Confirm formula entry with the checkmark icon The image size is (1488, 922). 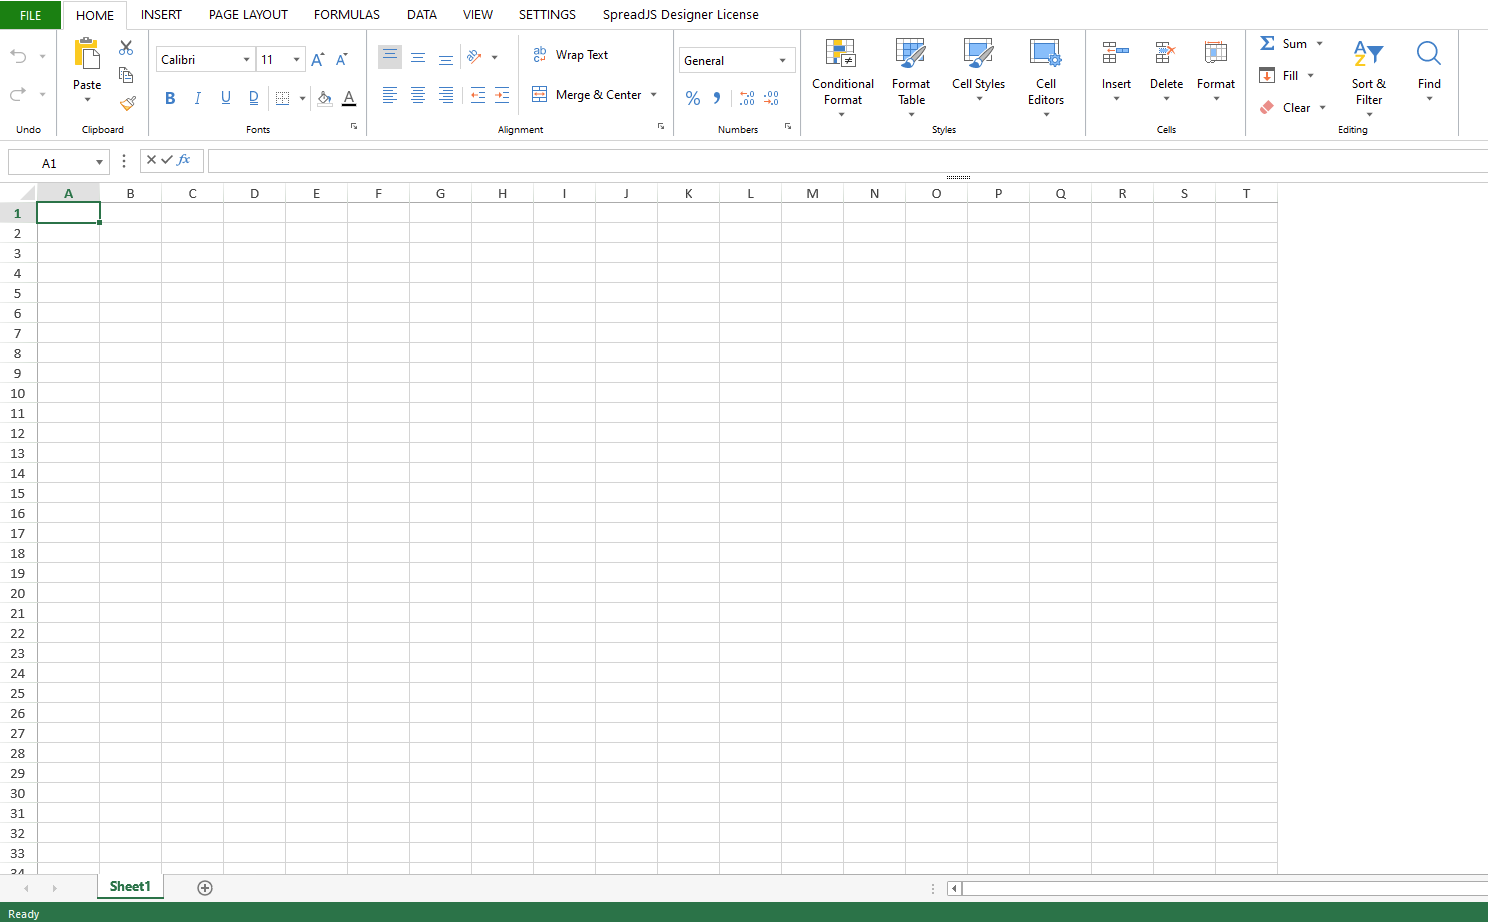[x=167, y=160]
